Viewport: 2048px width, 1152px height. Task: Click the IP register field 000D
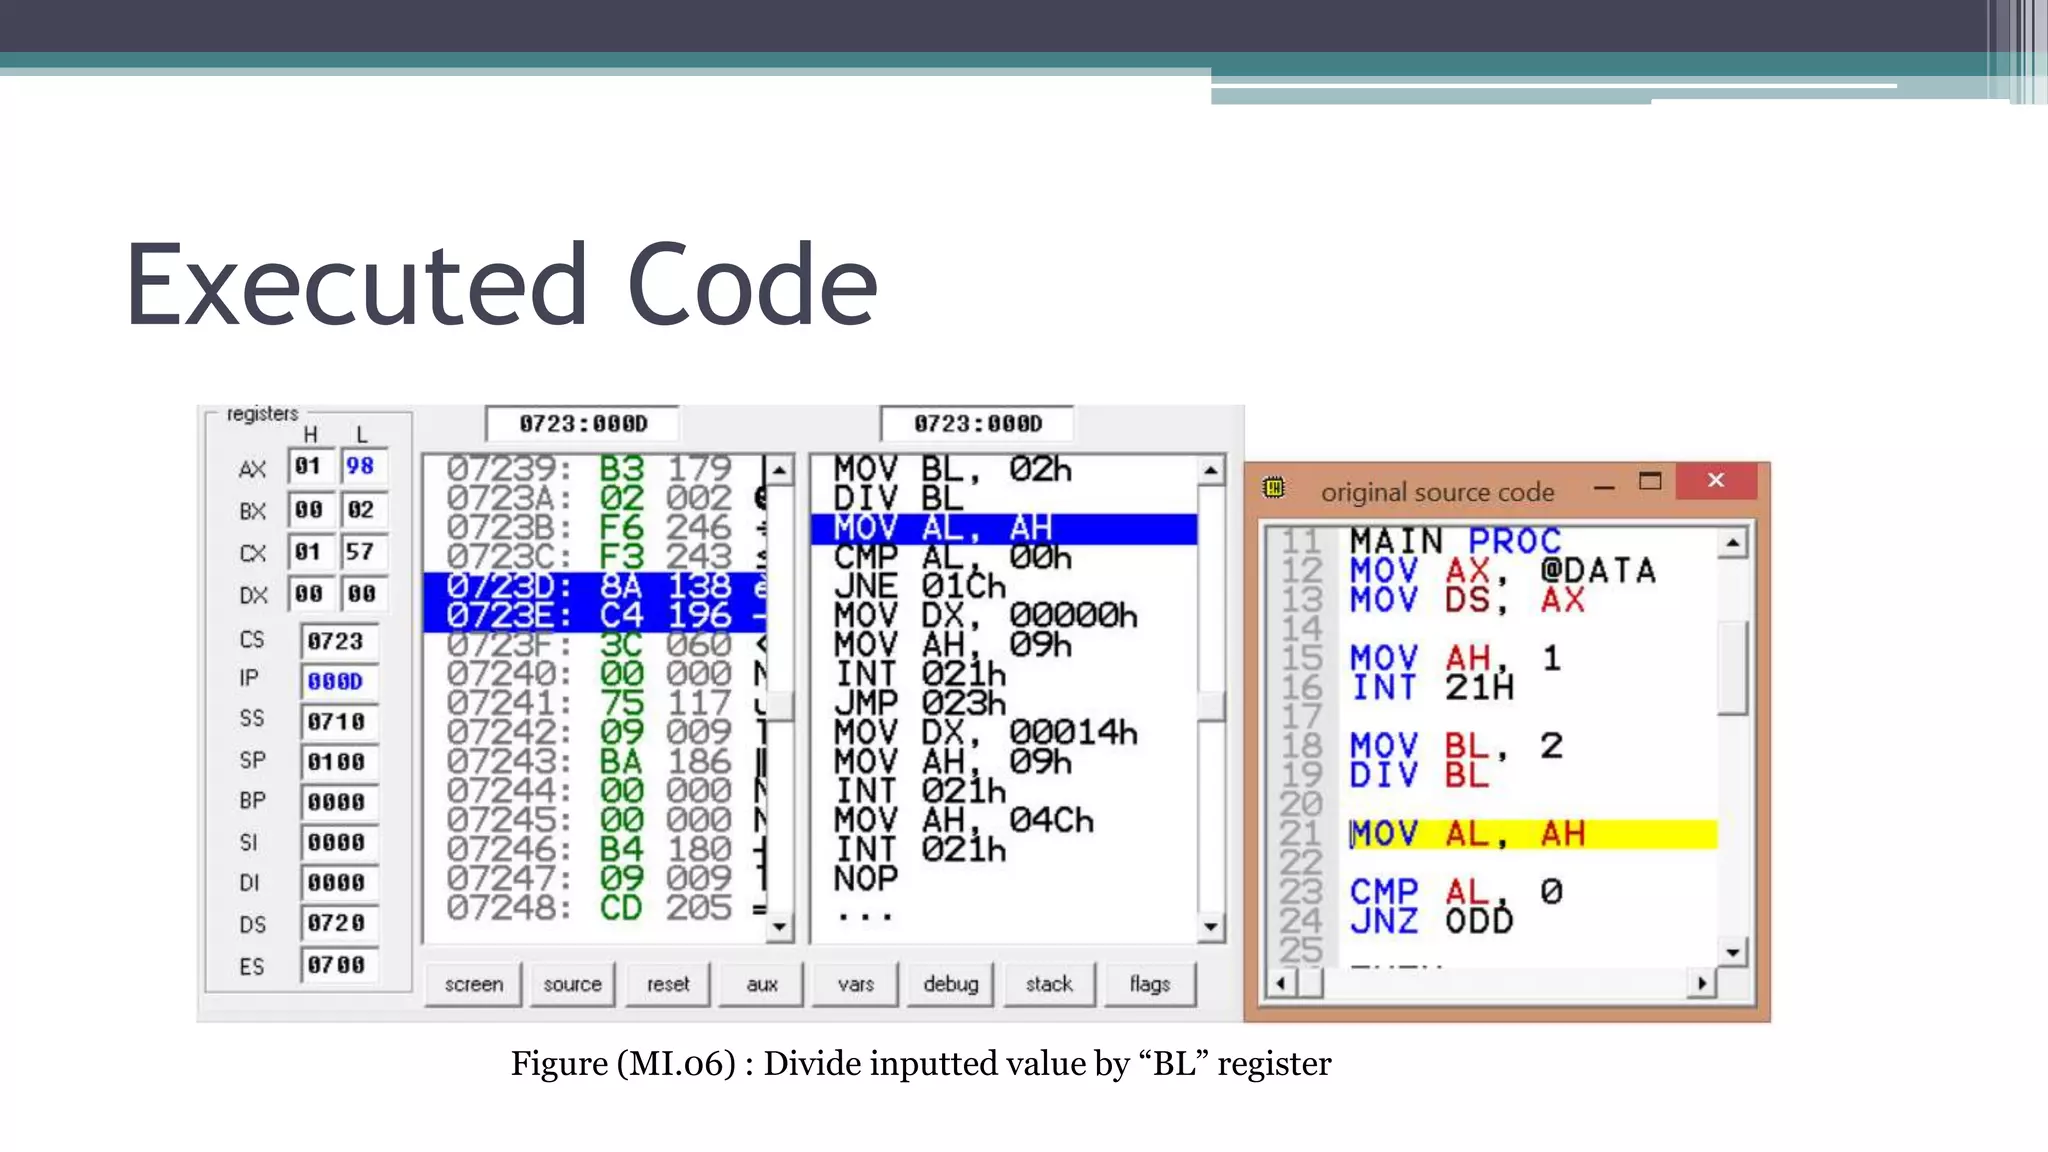338,681
